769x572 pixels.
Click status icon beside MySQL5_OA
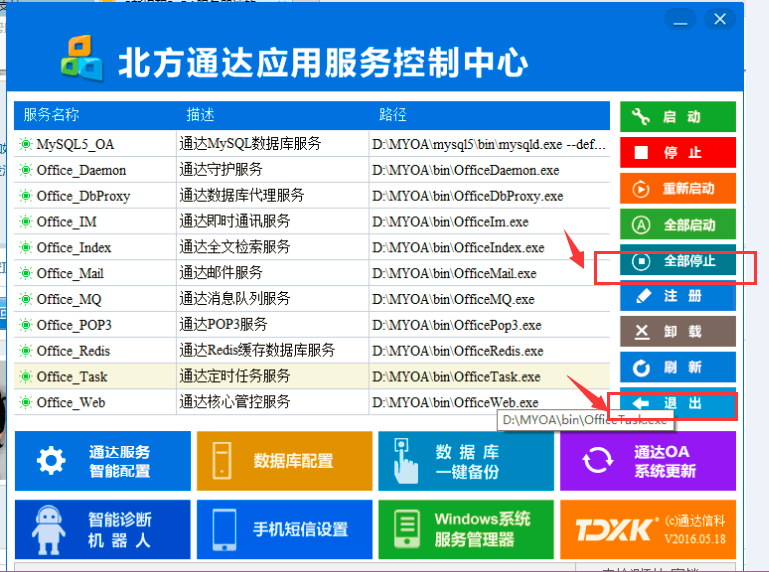pyautogui.click(x=26, y=144)
